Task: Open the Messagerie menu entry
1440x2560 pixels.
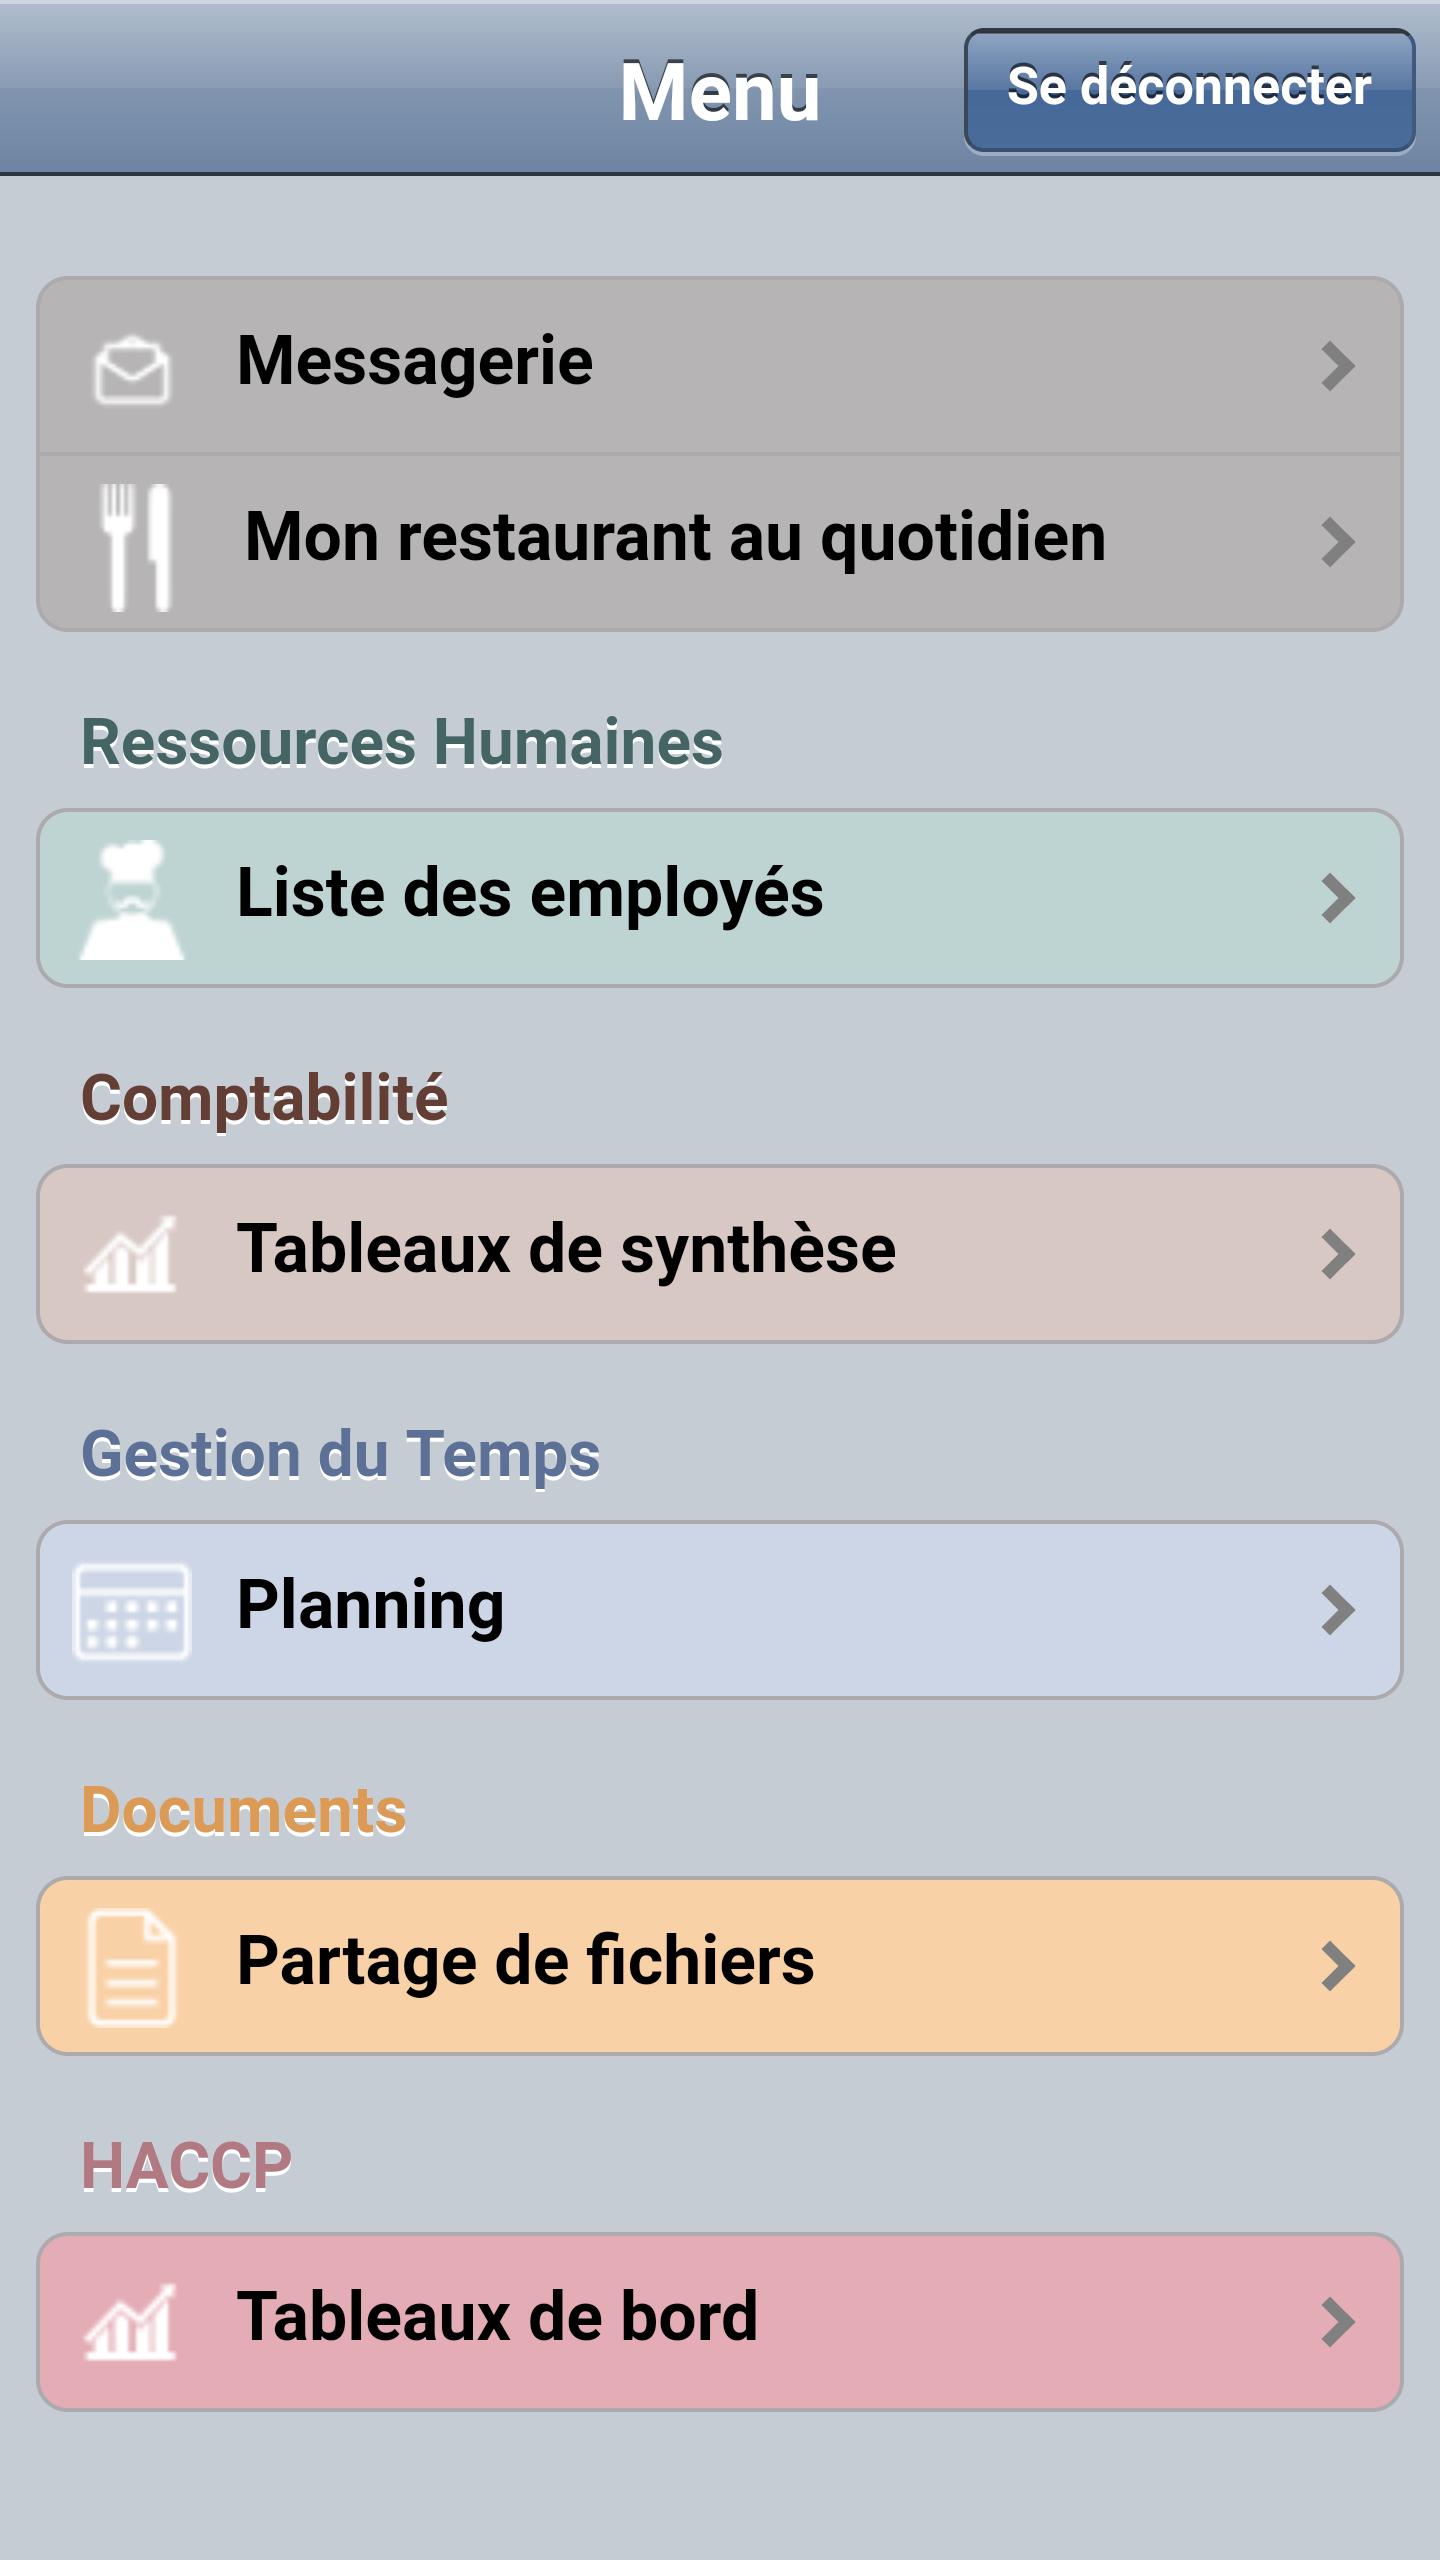Action: tap(720, 366)
